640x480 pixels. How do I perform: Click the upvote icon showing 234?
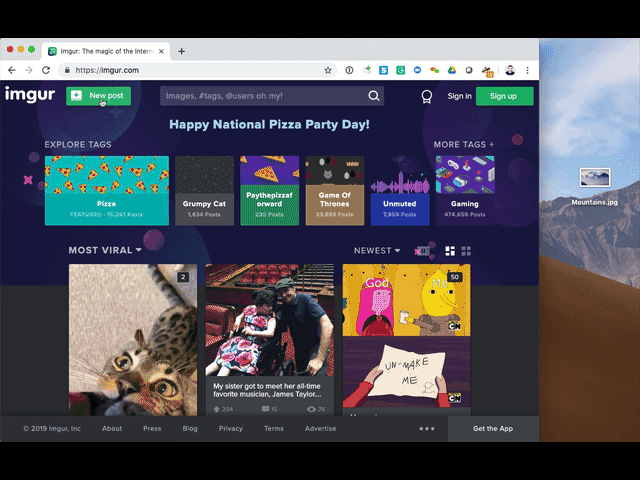(216, 409)
